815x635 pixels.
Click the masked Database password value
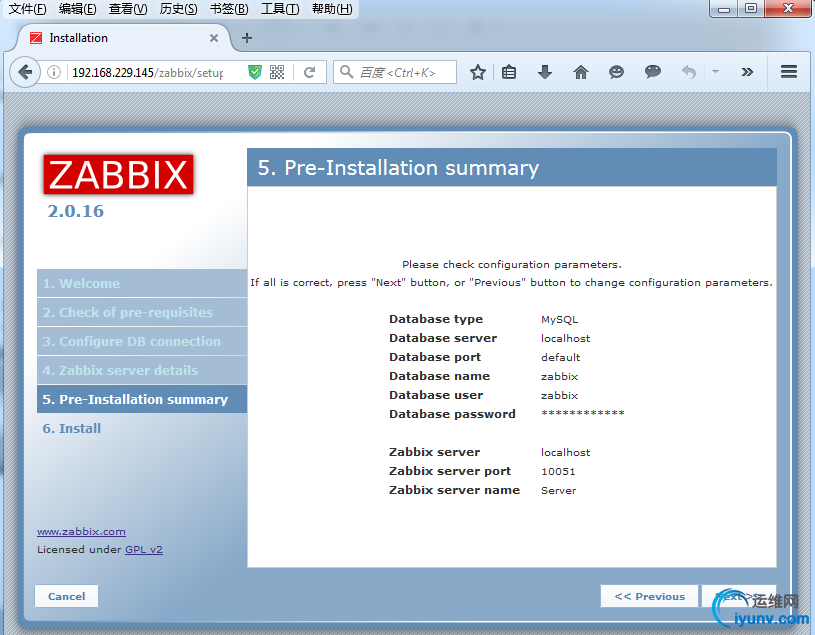point(583,413)
